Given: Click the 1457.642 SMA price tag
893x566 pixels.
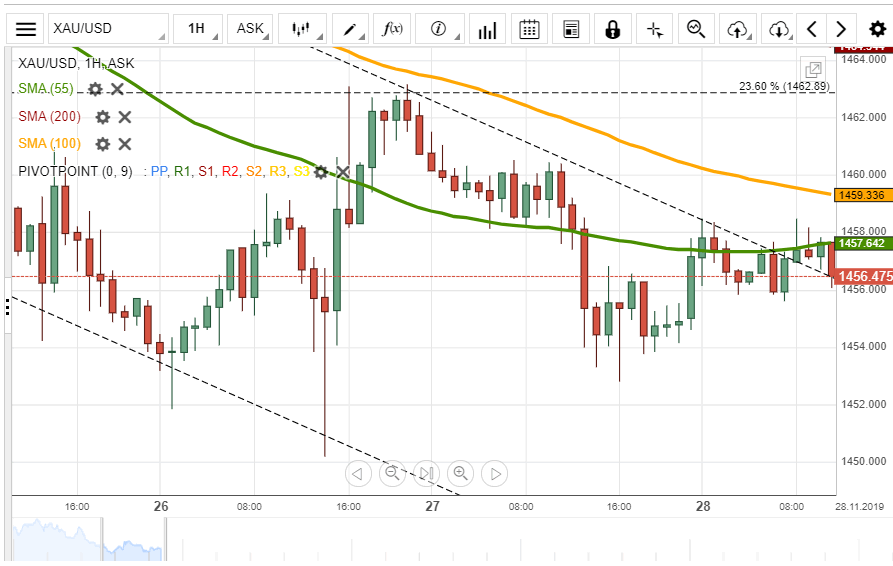Looking at the screenshot, I should [863, 243].
